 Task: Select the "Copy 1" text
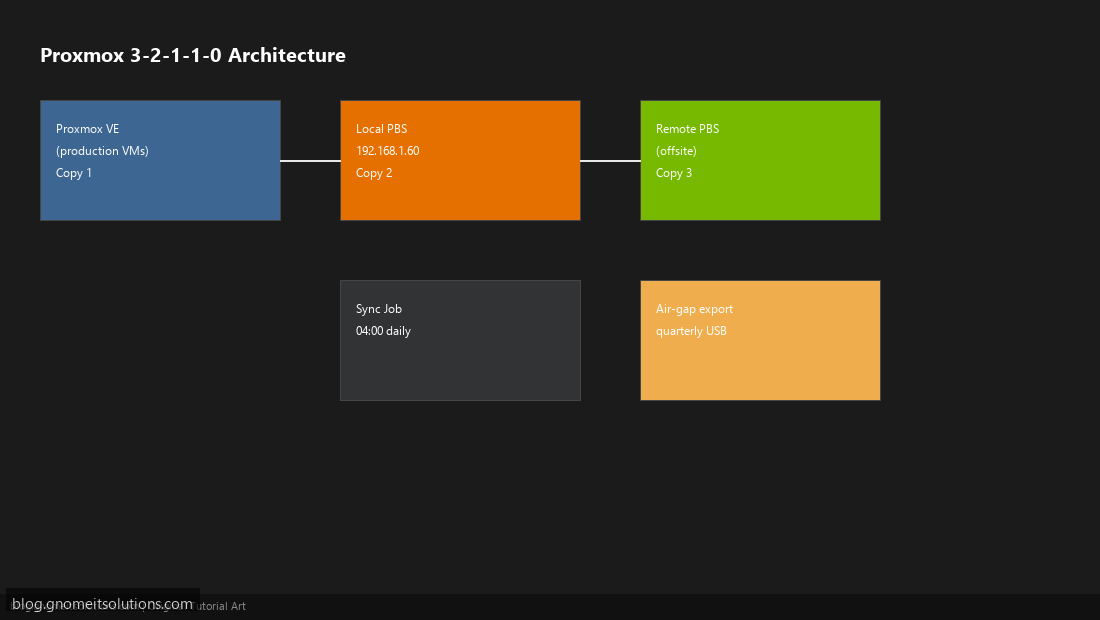(x=74, y=173)
